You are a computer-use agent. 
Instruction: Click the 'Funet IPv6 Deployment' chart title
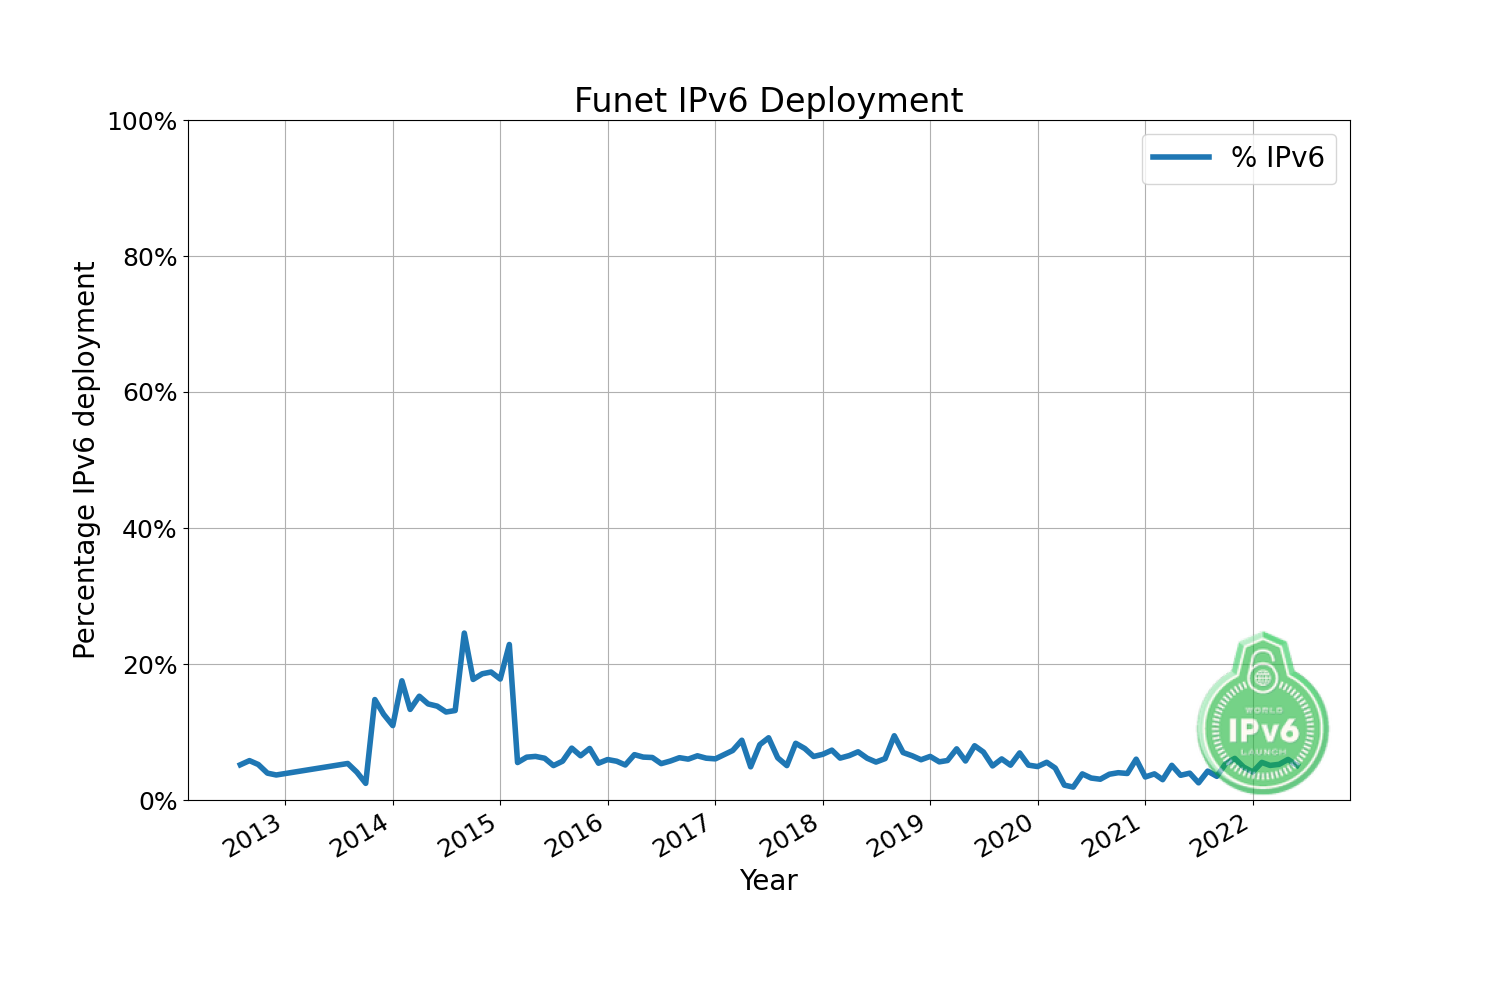pyautogui.click(x=768, y=101)
